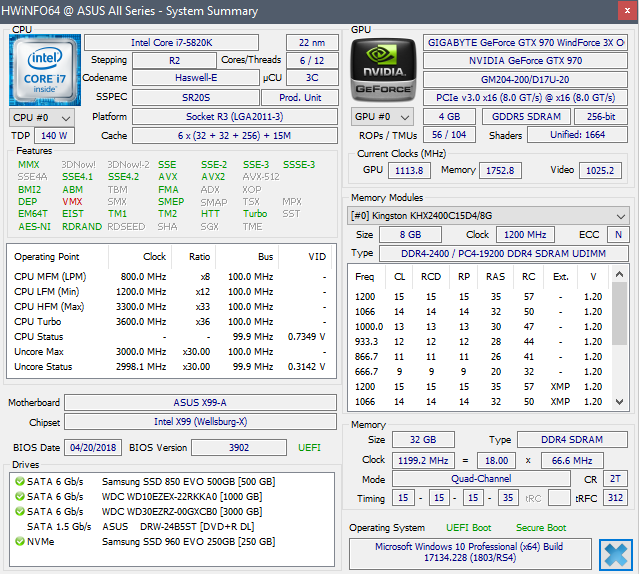Viewport: 639px width, 574px height.
Task: Click the Memory clock 1752.8 field
Action: [x=500, y=171]
